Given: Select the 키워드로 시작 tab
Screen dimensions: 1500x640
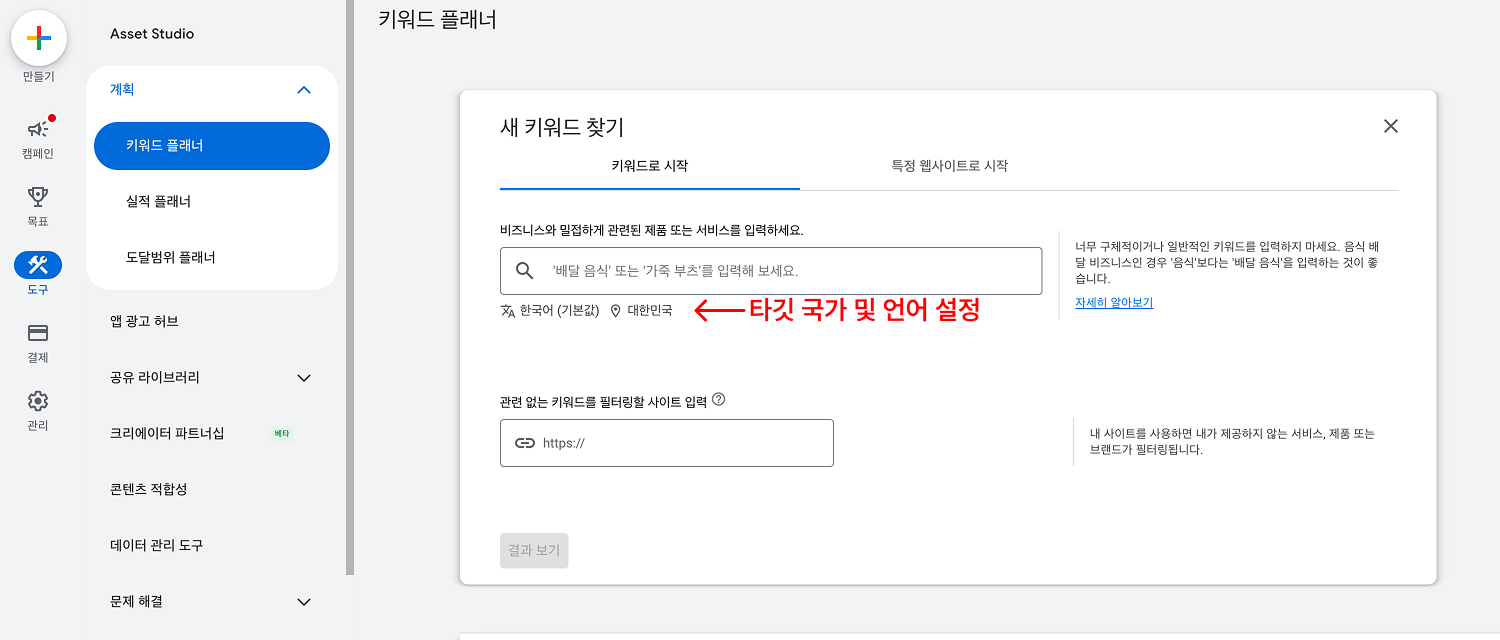Looking at the screenshot, I should [x=648, y=167].
